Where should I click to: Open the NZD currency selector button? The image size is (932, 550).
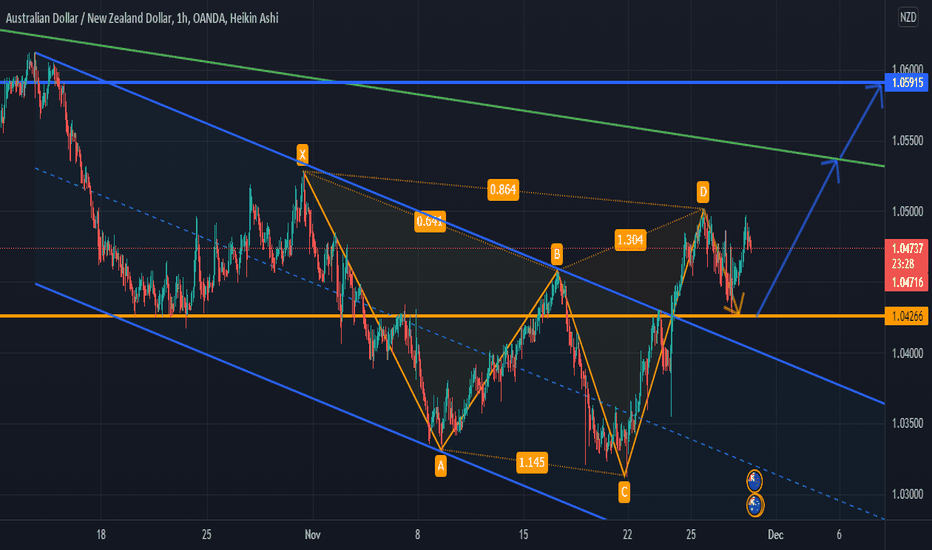click(908, 17)
